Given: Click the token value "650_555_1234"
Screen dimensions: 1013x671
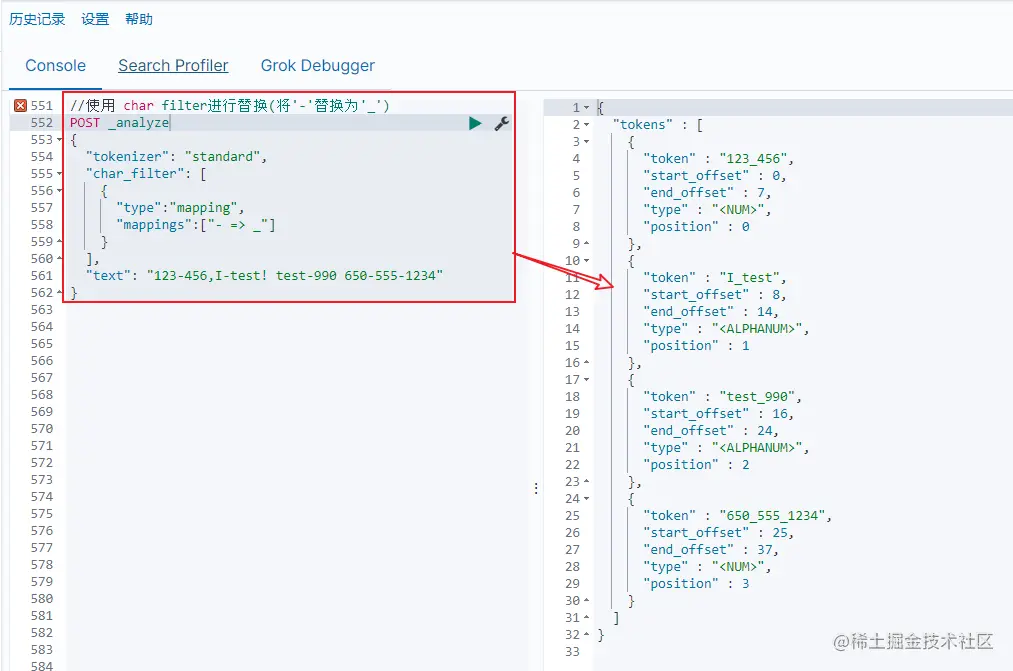Looking at the screenshot, I should [772, 515].
